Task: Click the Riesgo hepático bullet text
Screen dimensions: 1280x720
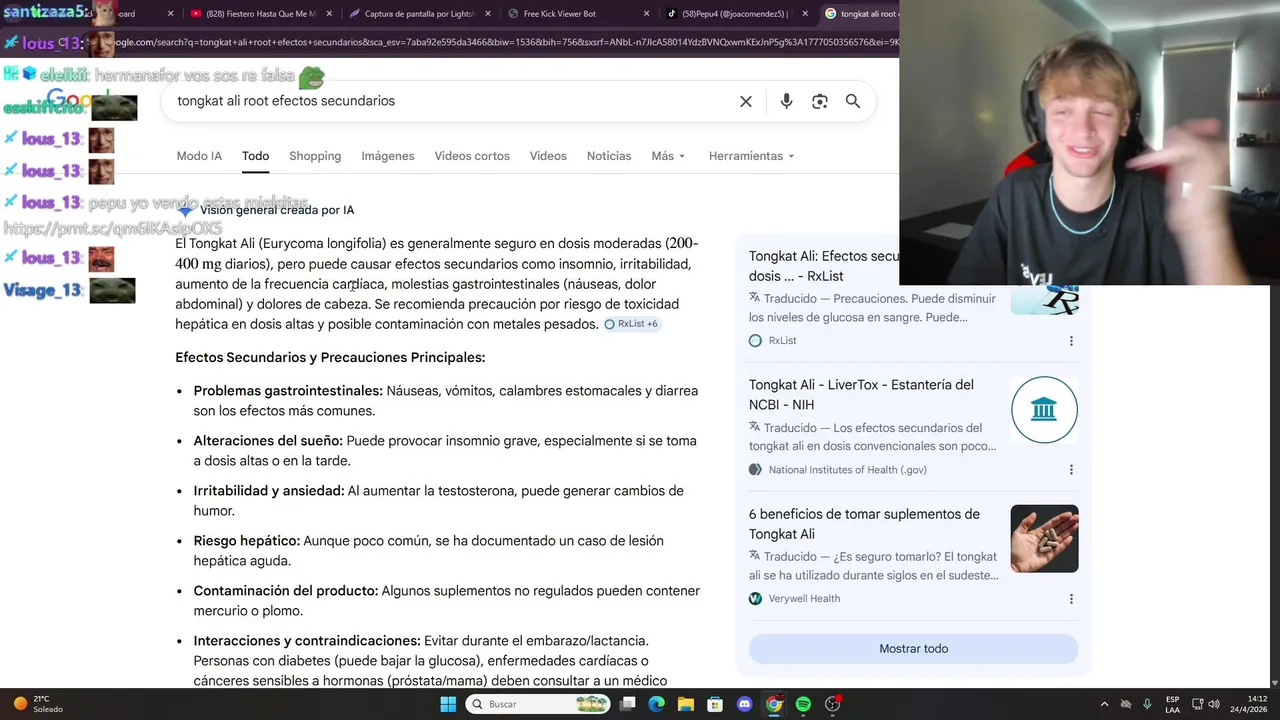Action: click(x=429, y=551)
